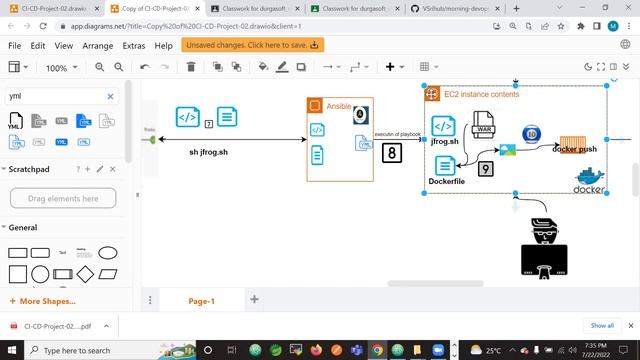Open the File menu
Image resolution: width=640 pixels, height=360 pixels.
click(x=15, y=46)
